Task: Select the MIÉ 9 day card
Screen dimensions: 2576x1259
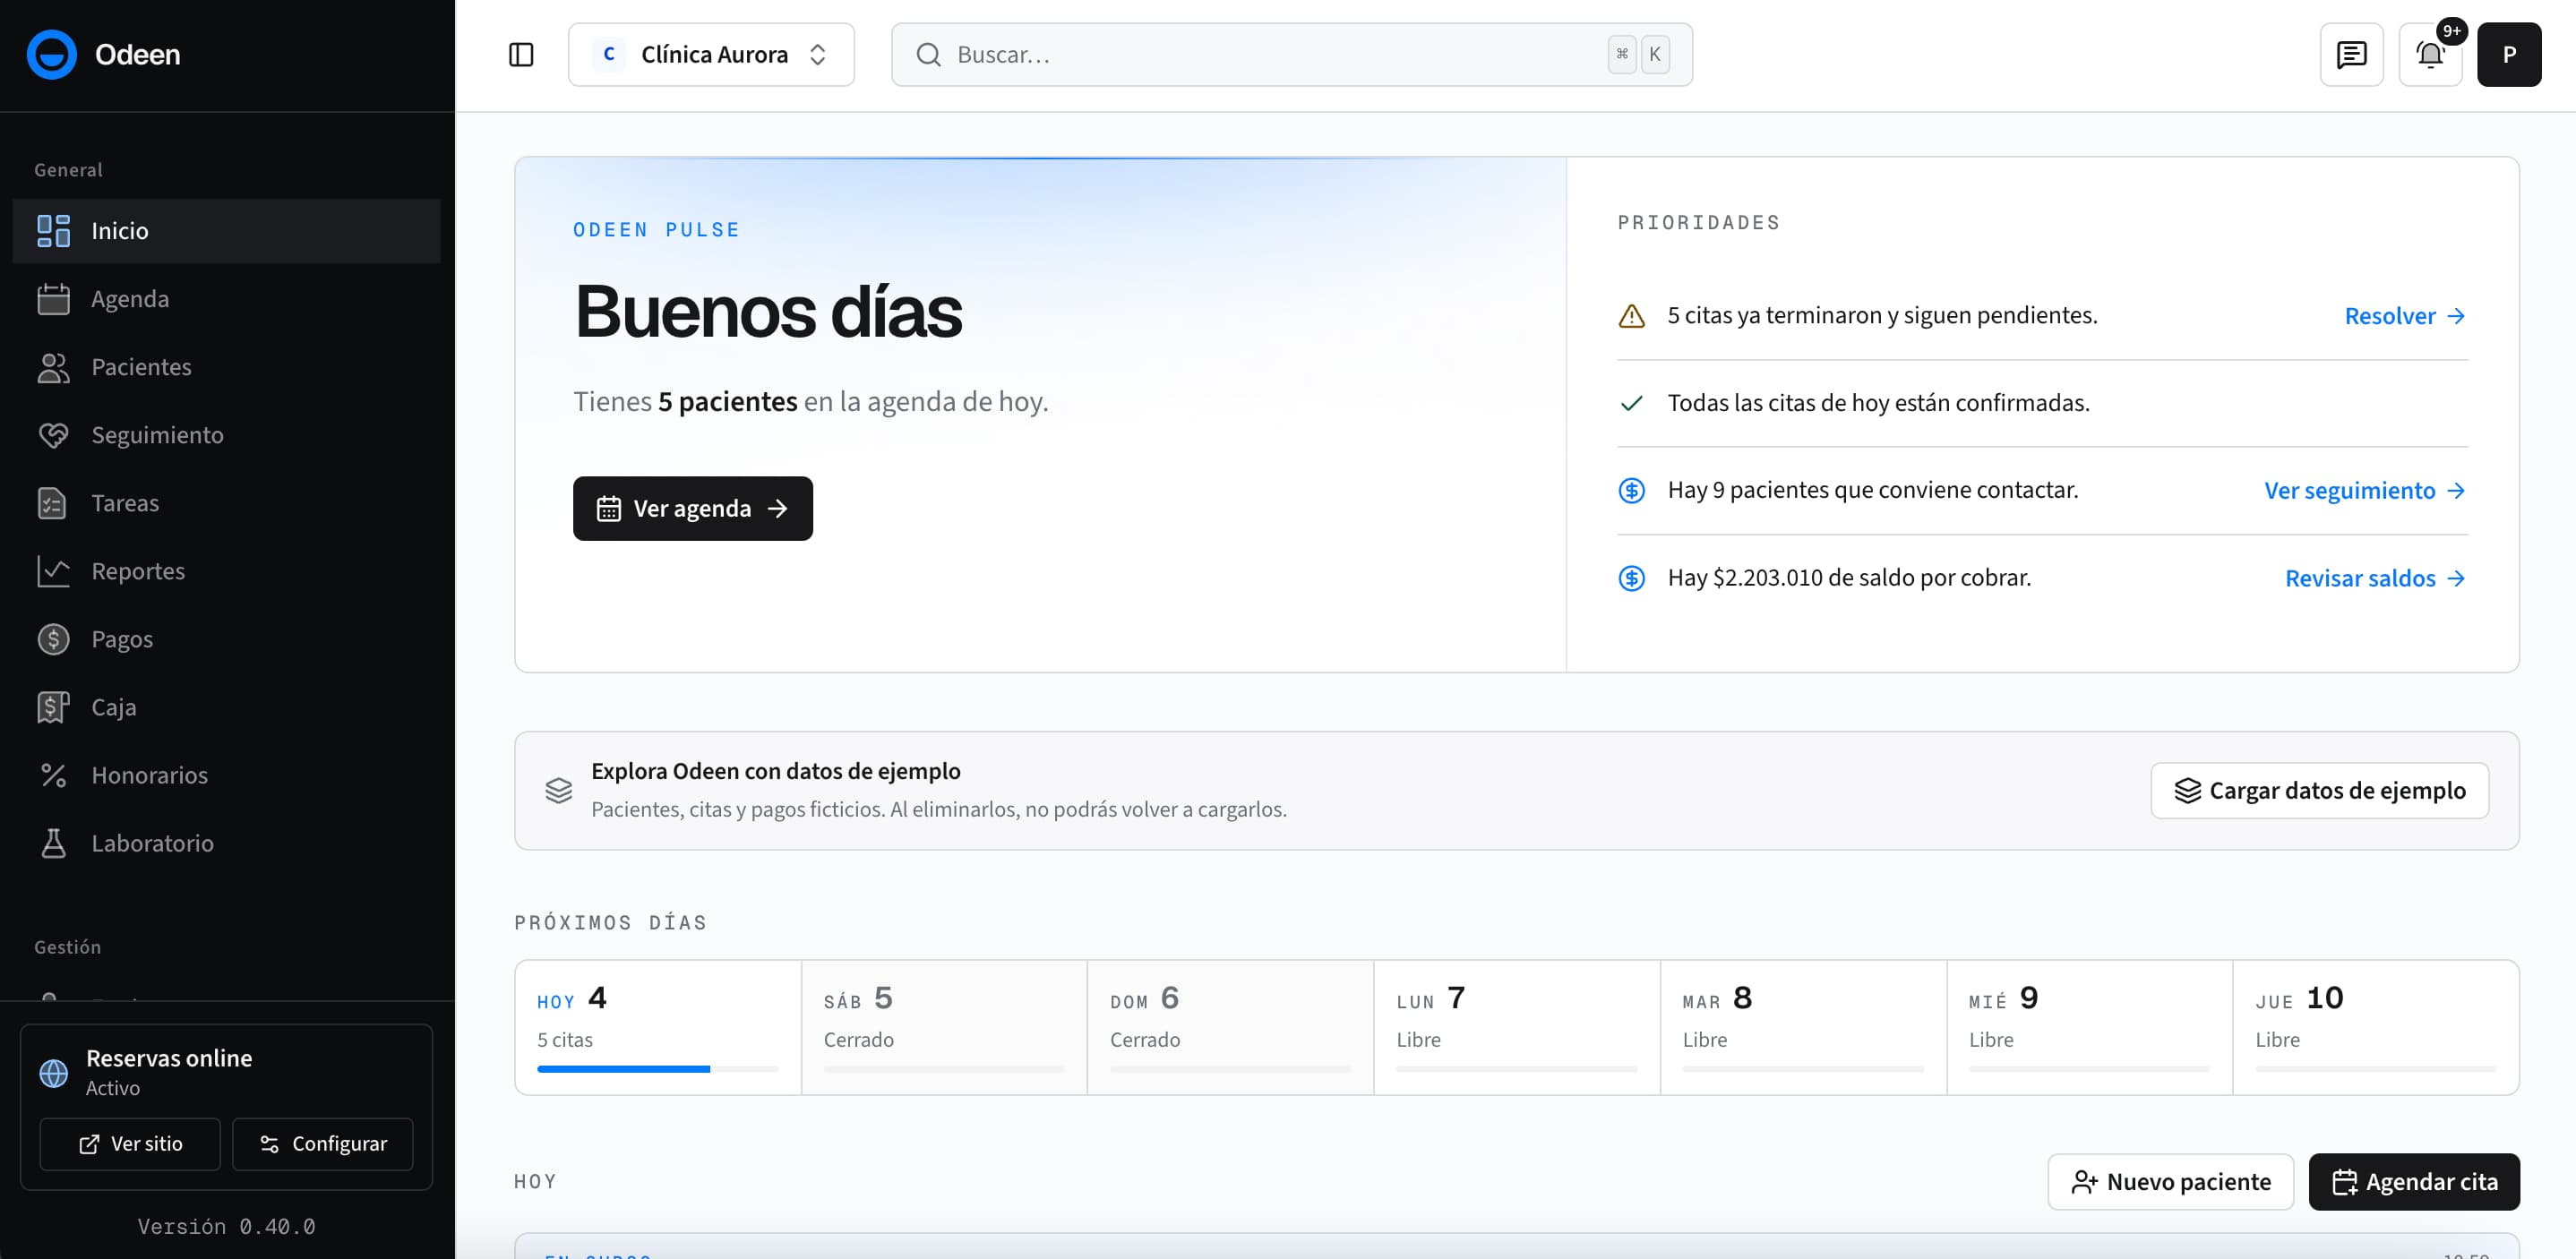Action: tap(2089, 1027)
